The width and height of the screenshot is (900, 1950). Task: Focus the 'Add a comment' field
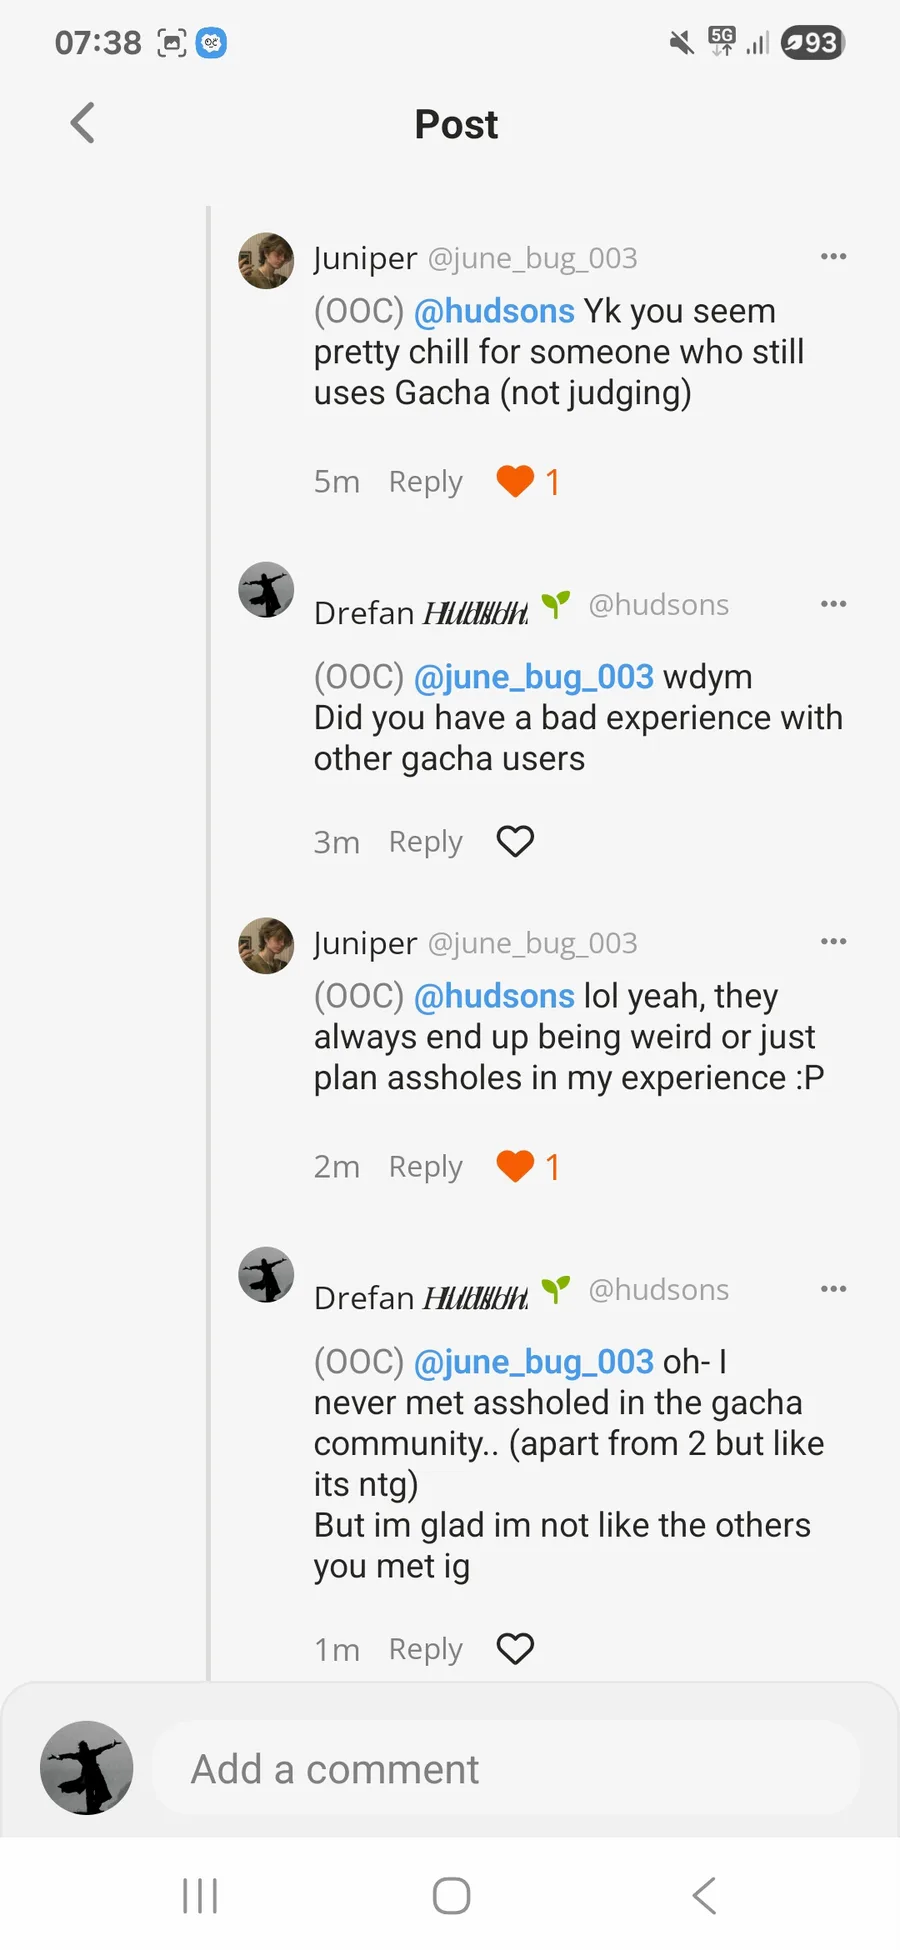(x=505, y=1769)
